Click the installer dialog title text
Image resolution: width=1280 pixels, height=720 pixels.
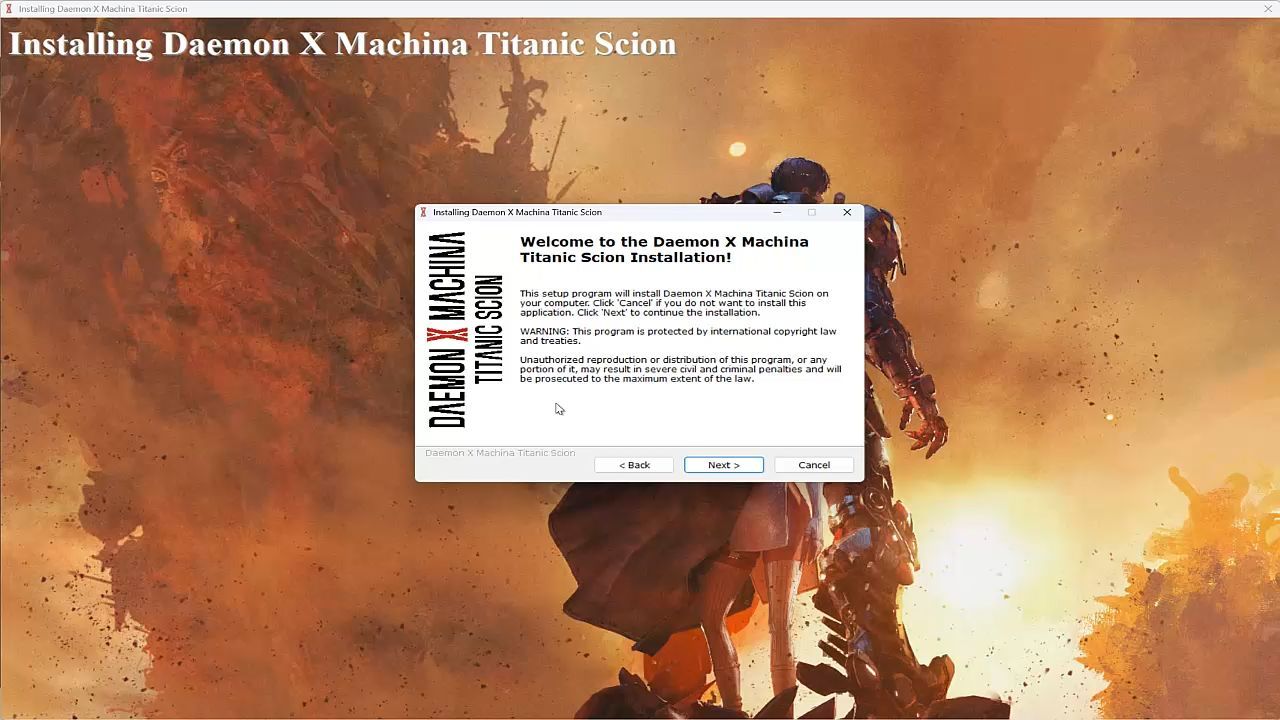point(517,212)
